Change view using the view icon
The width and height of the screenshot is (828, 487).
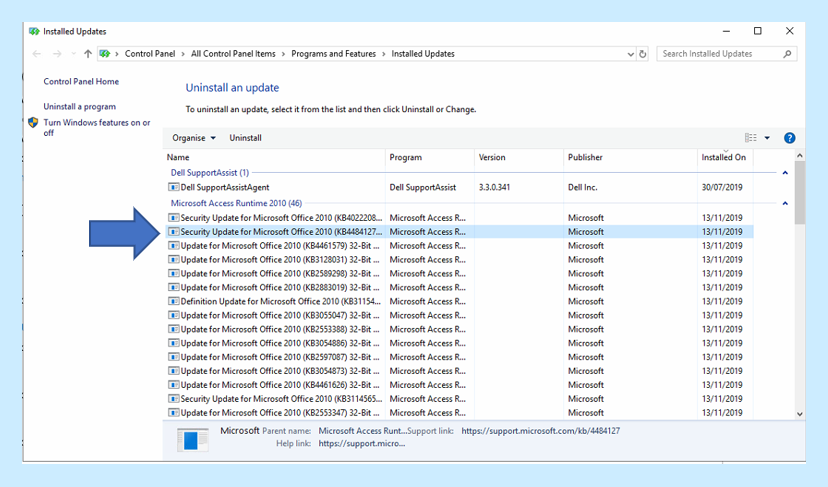(x=750, y=138)
